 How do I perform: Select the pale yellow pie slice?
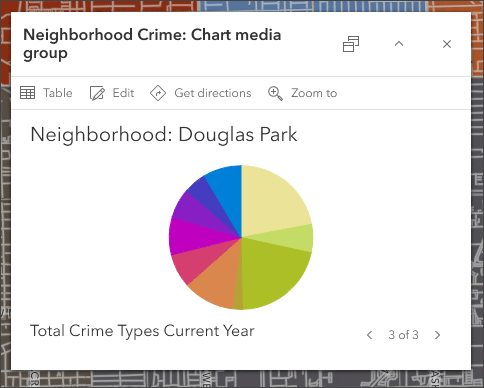[x=272, y=200]
